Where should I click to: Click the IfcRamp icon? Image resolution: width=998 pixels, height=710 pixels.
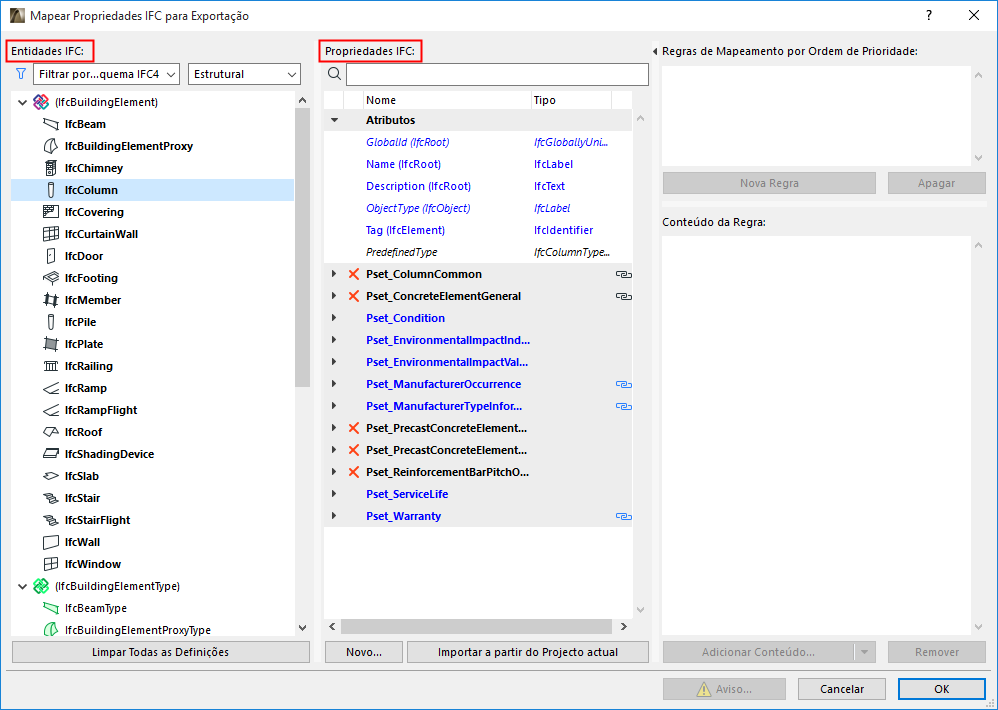pyautogui.click(x=50, y=388)
